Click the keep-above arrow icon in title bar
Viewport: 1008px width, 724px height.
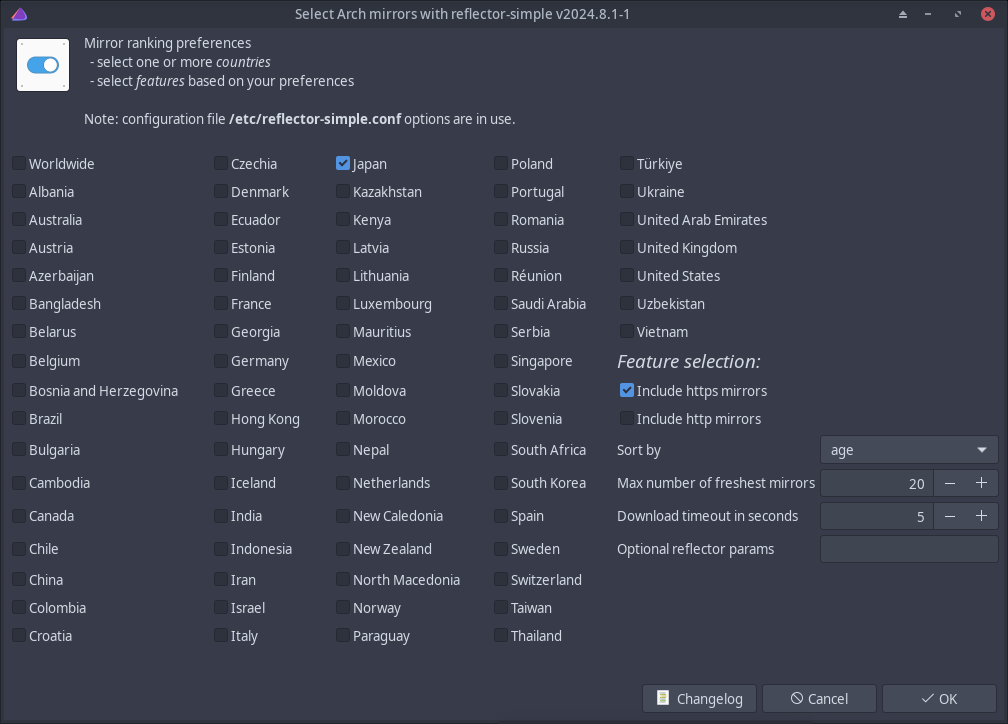pyautogui.click(x=903, y=15)
